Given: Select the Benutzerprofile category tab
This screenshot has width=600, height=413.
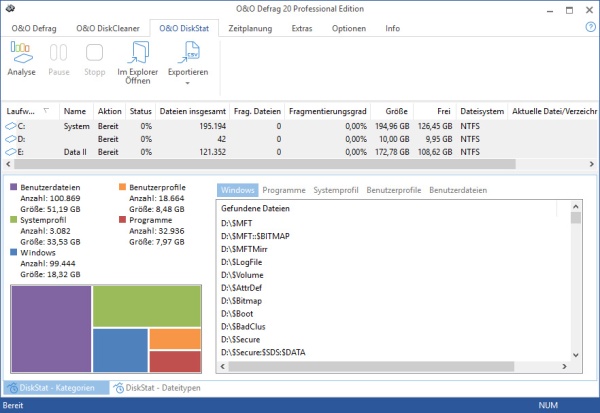Looking at the screenshot, I should (x=394, y=190).
